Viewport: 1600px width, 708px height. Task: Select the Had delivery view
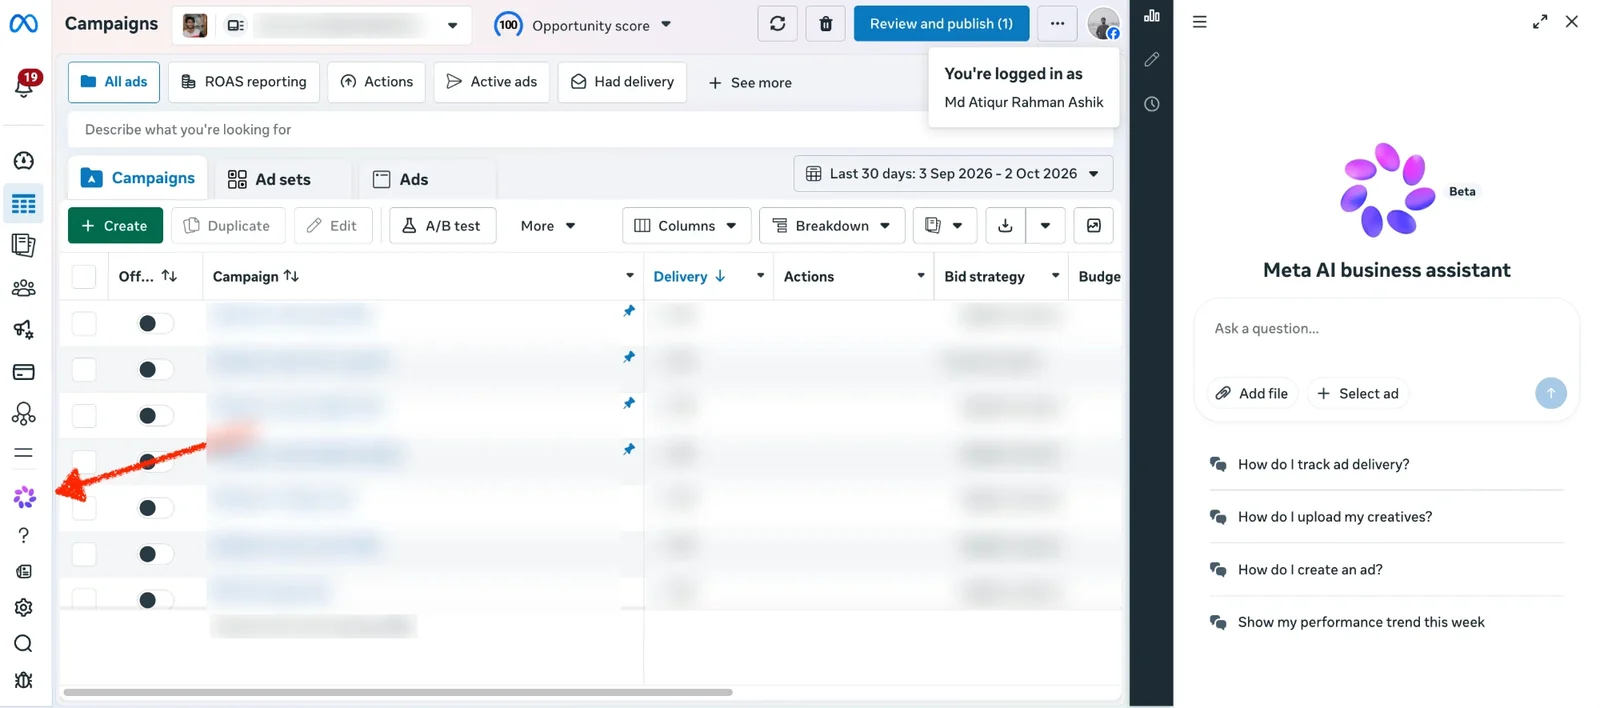622,82
